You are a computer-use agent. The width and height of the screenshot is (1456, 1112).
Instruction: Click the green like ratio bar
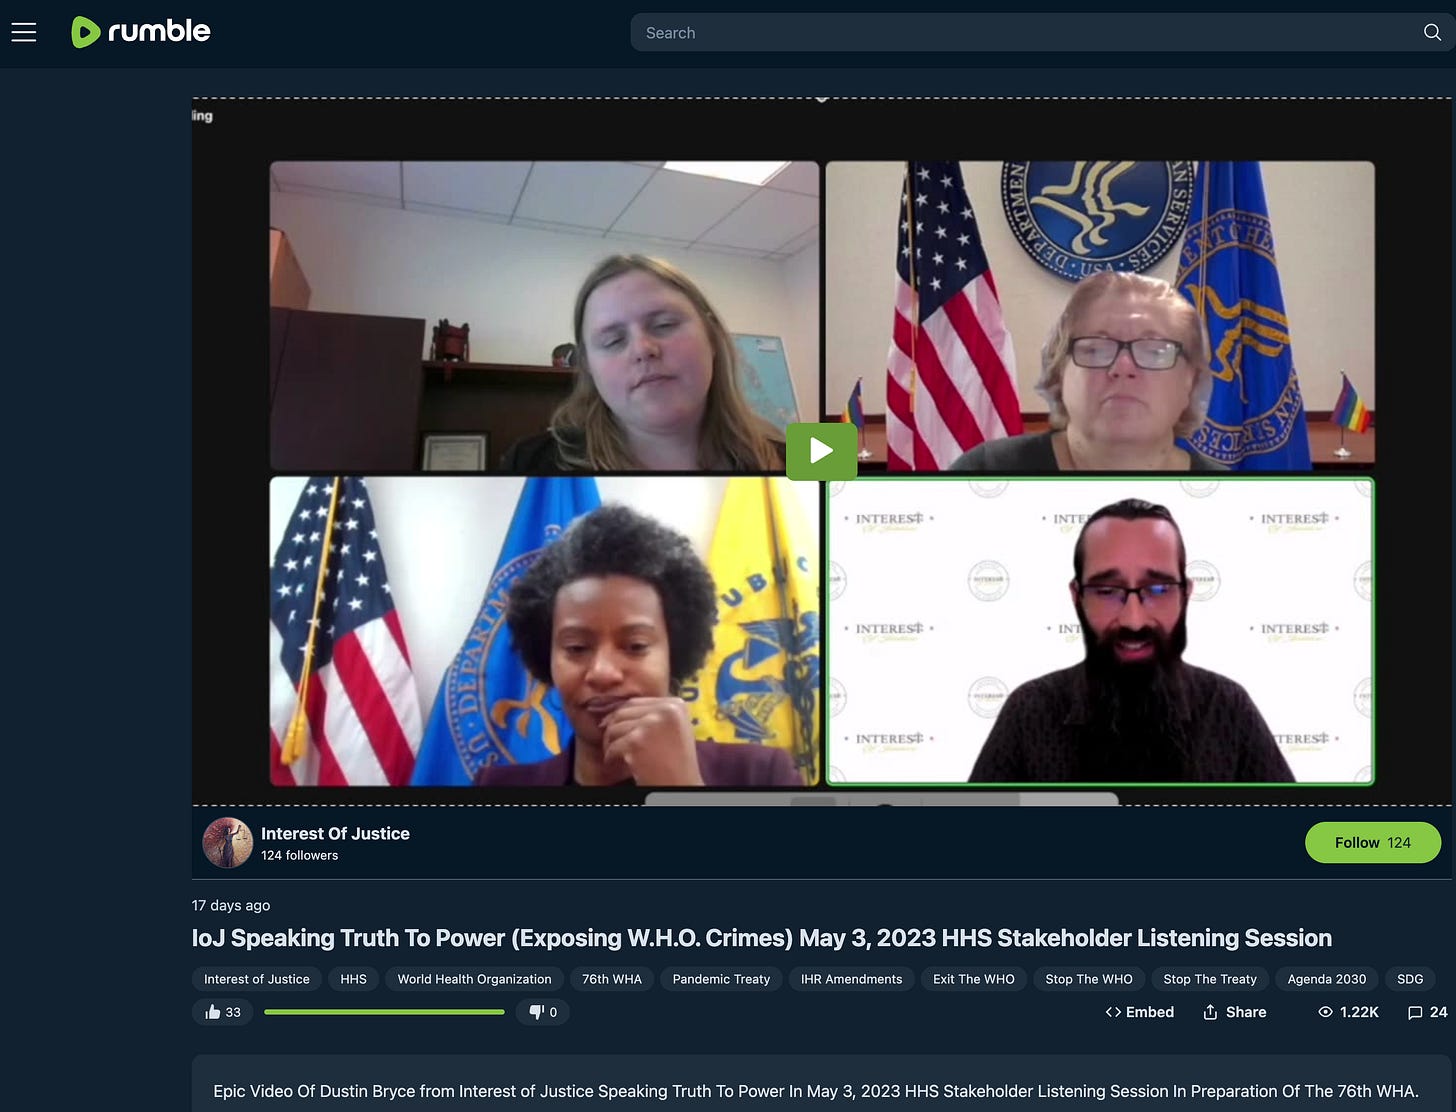384,1012
